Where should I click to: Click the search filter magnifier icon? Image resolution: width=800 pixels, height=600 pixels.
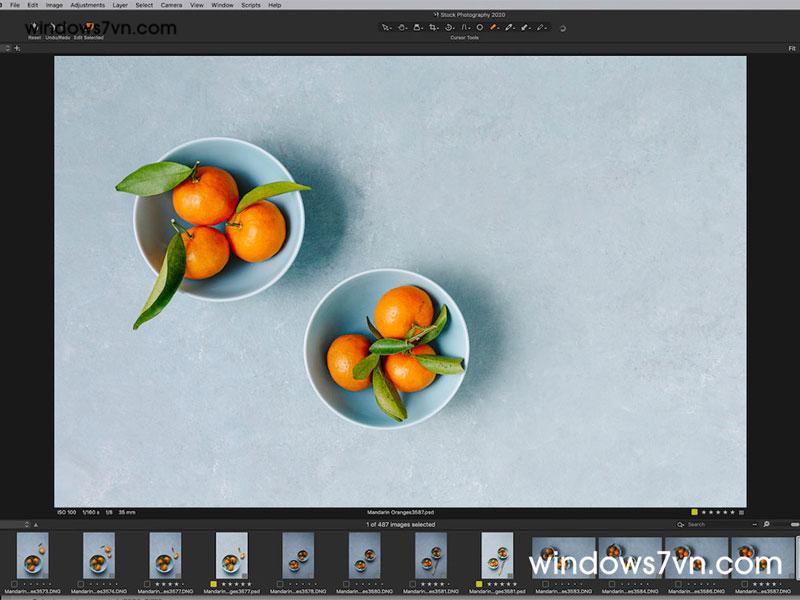pos(680,524)
